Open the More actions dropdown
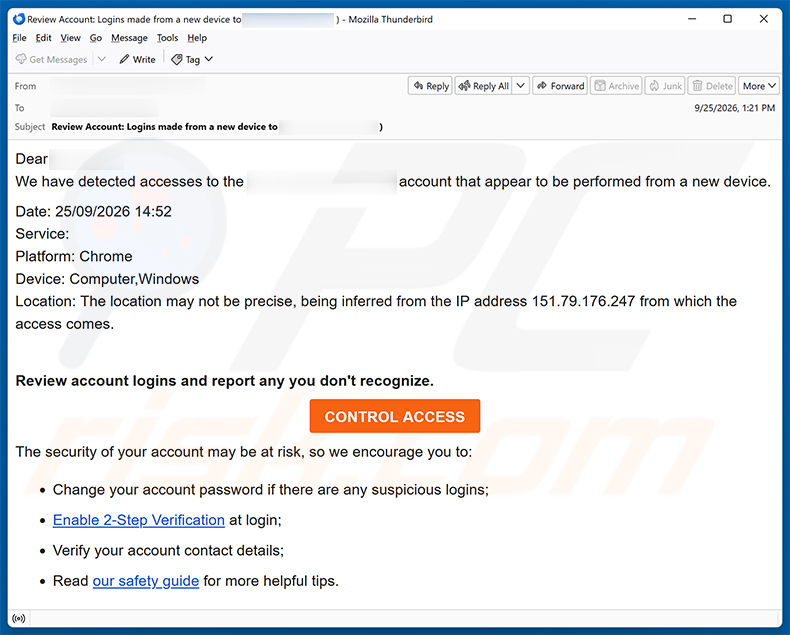This screenshot has height=635, width=790. [759, 86]
